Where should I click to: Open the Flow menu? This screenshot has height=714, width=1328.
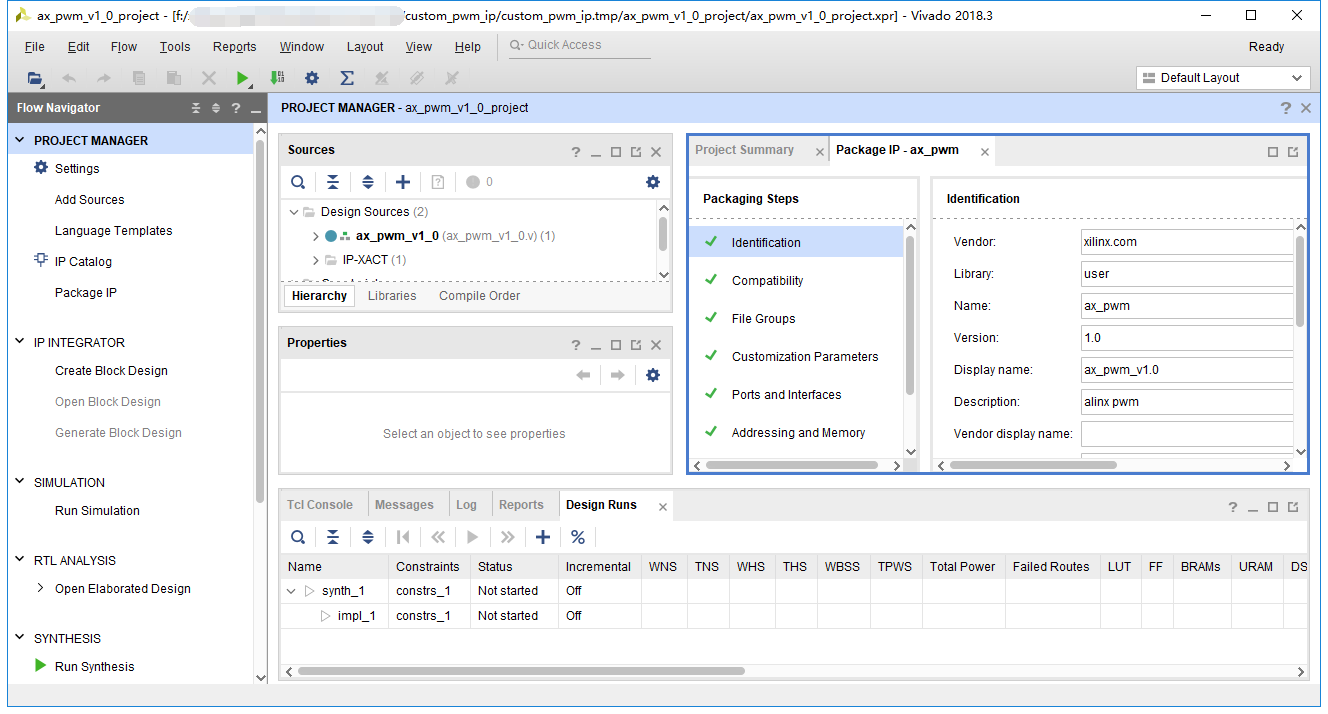[x=124, y=47]
